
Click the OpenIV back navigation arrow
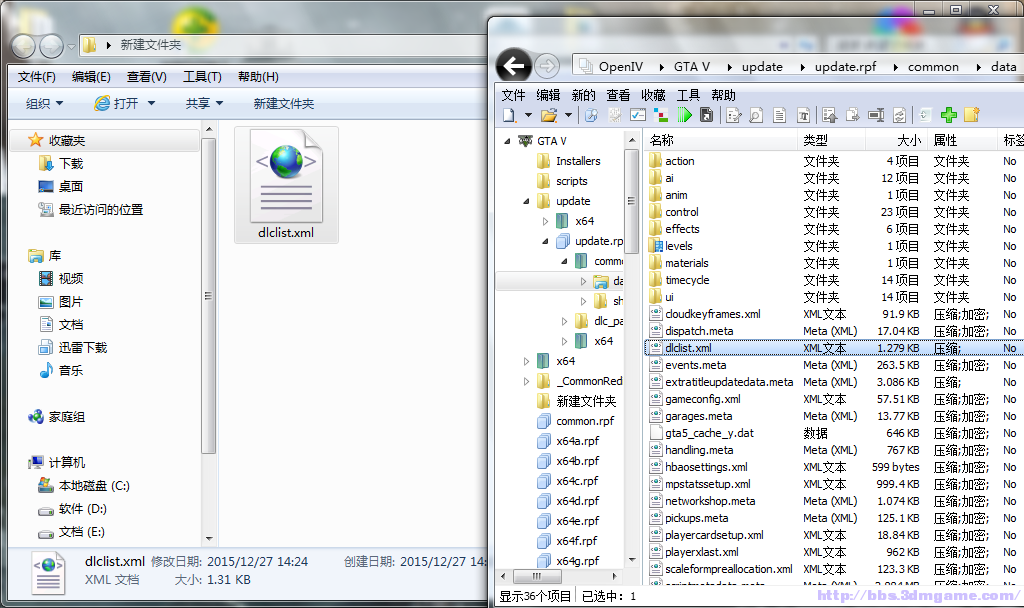tap(514, 66)
